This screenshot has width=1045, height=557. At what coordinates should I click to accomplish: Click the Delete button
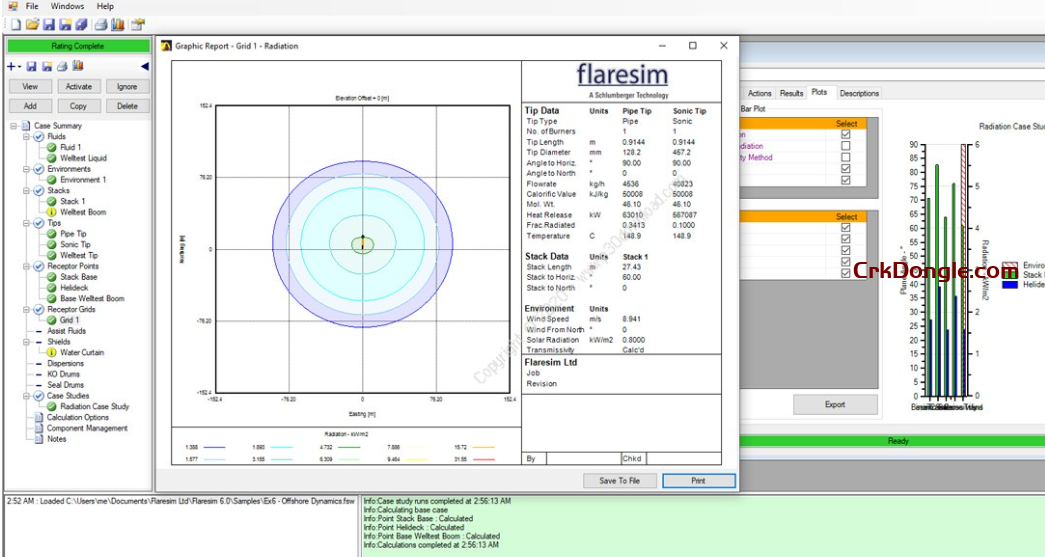coord(127,106)
